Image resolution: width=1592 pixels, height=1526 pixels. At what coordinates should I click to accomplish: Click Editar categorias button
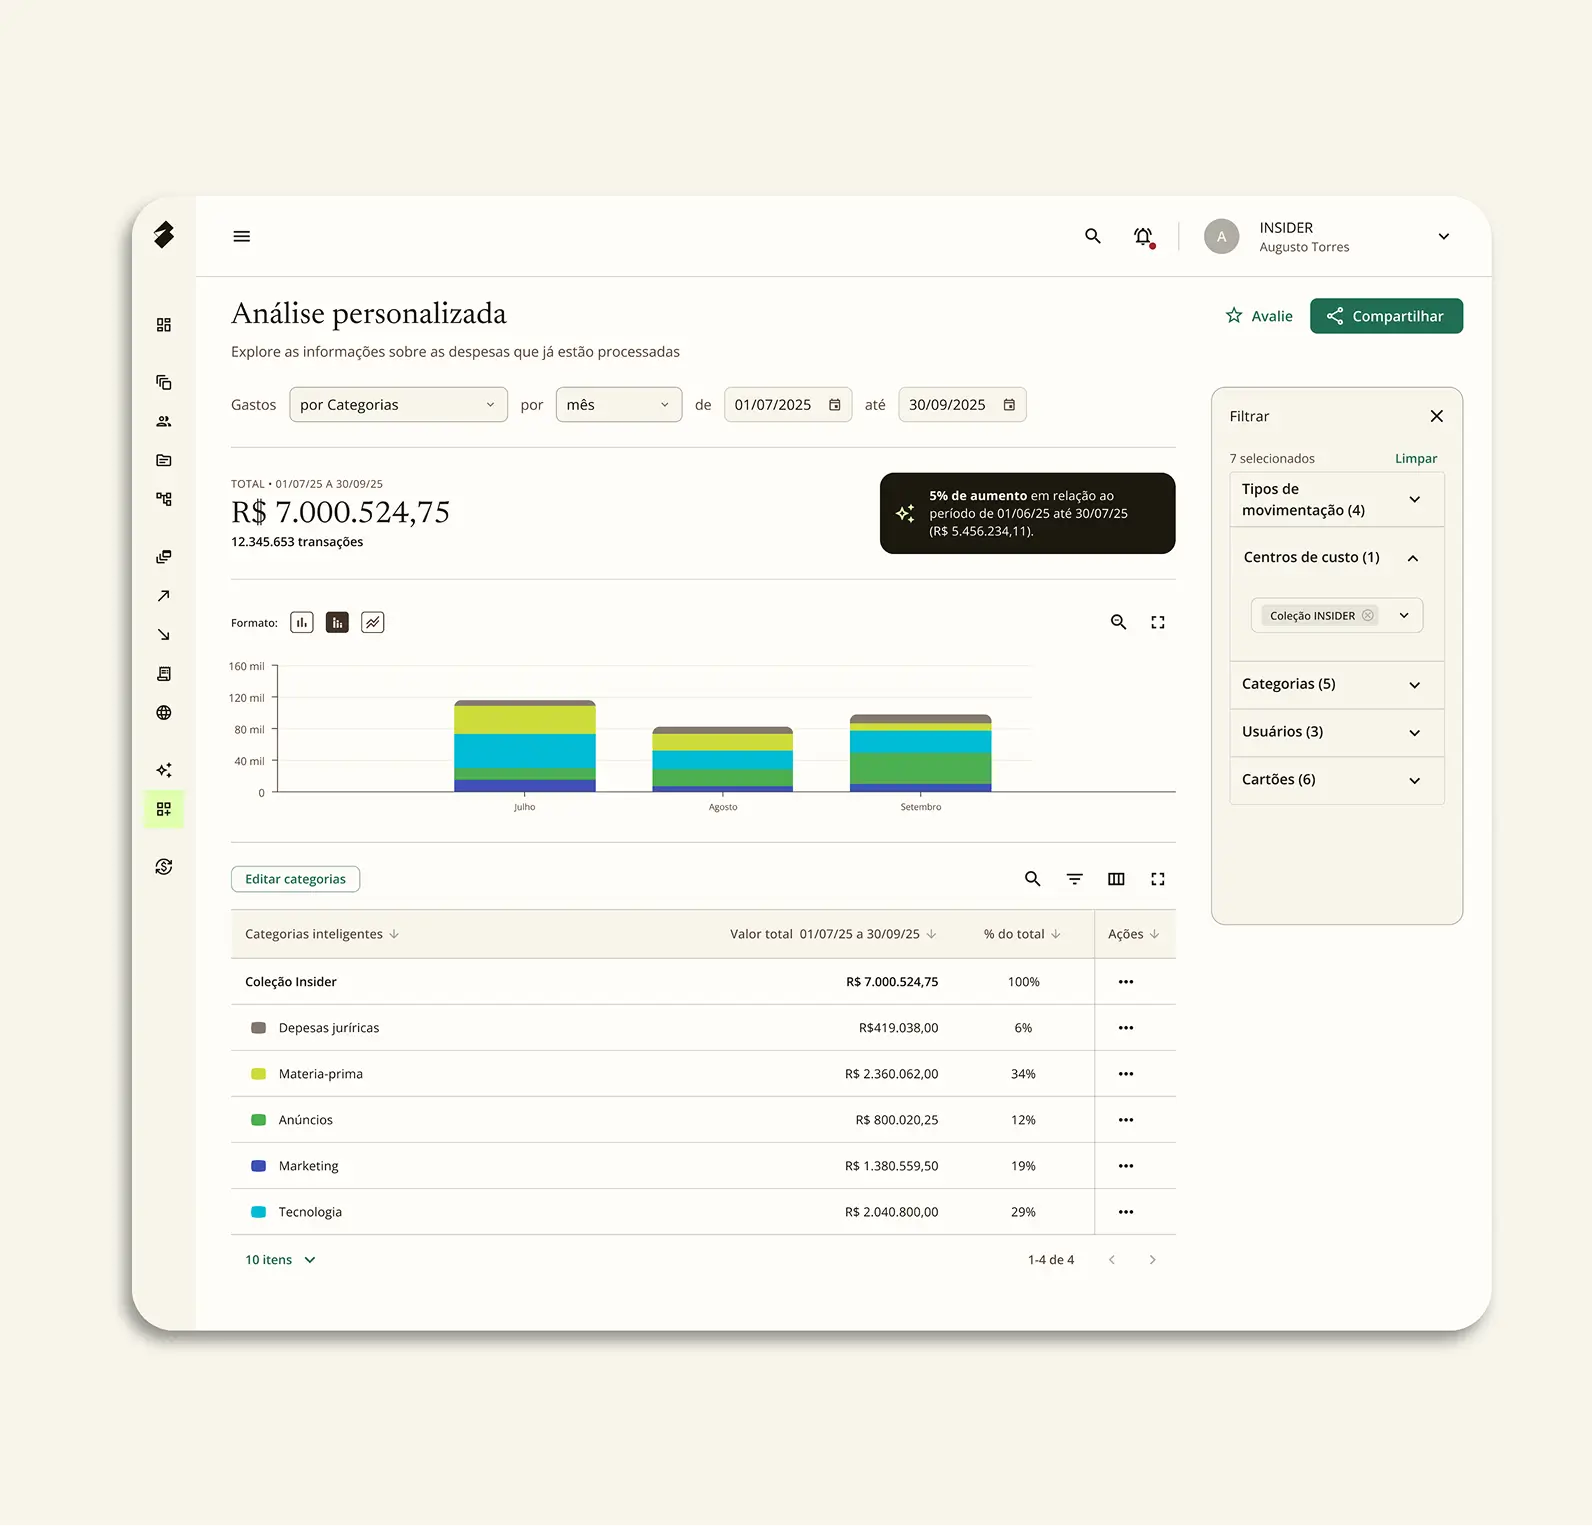[x=295, y=879]
